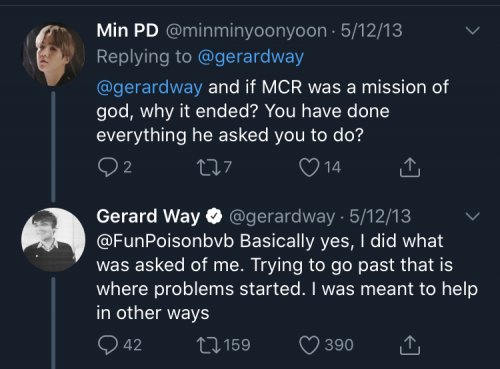
Task: Open @minminyoonyoon handle
Action: (246, 31)
